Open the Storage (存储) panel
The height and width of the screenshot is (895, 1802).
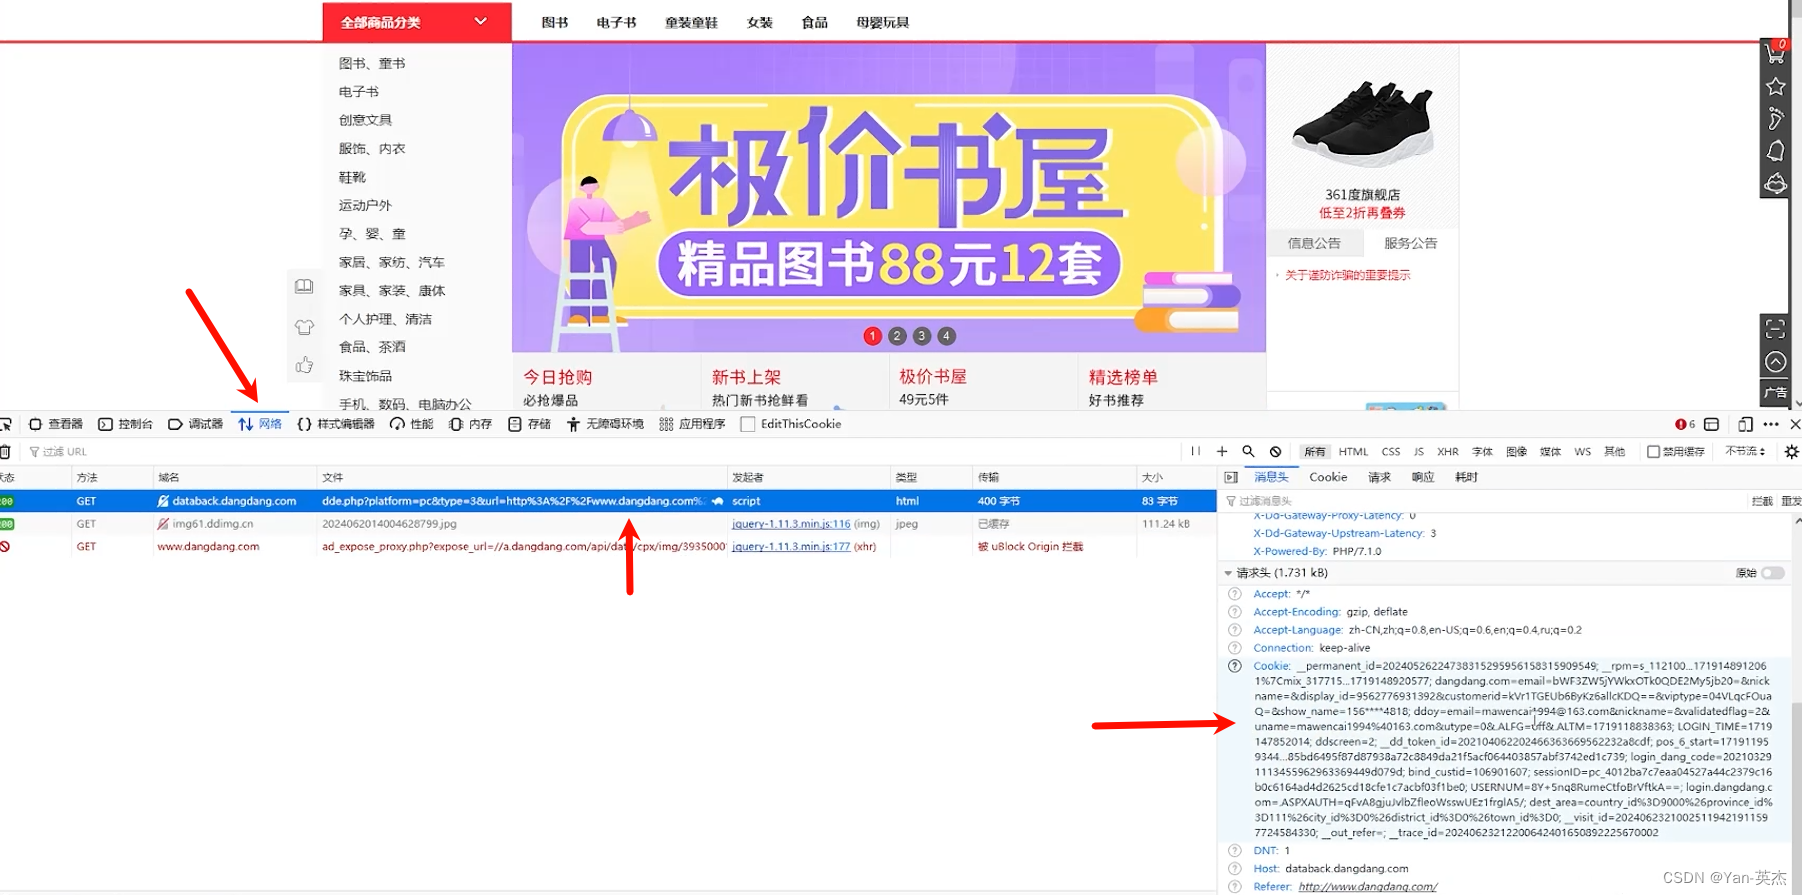pos(530,424)
